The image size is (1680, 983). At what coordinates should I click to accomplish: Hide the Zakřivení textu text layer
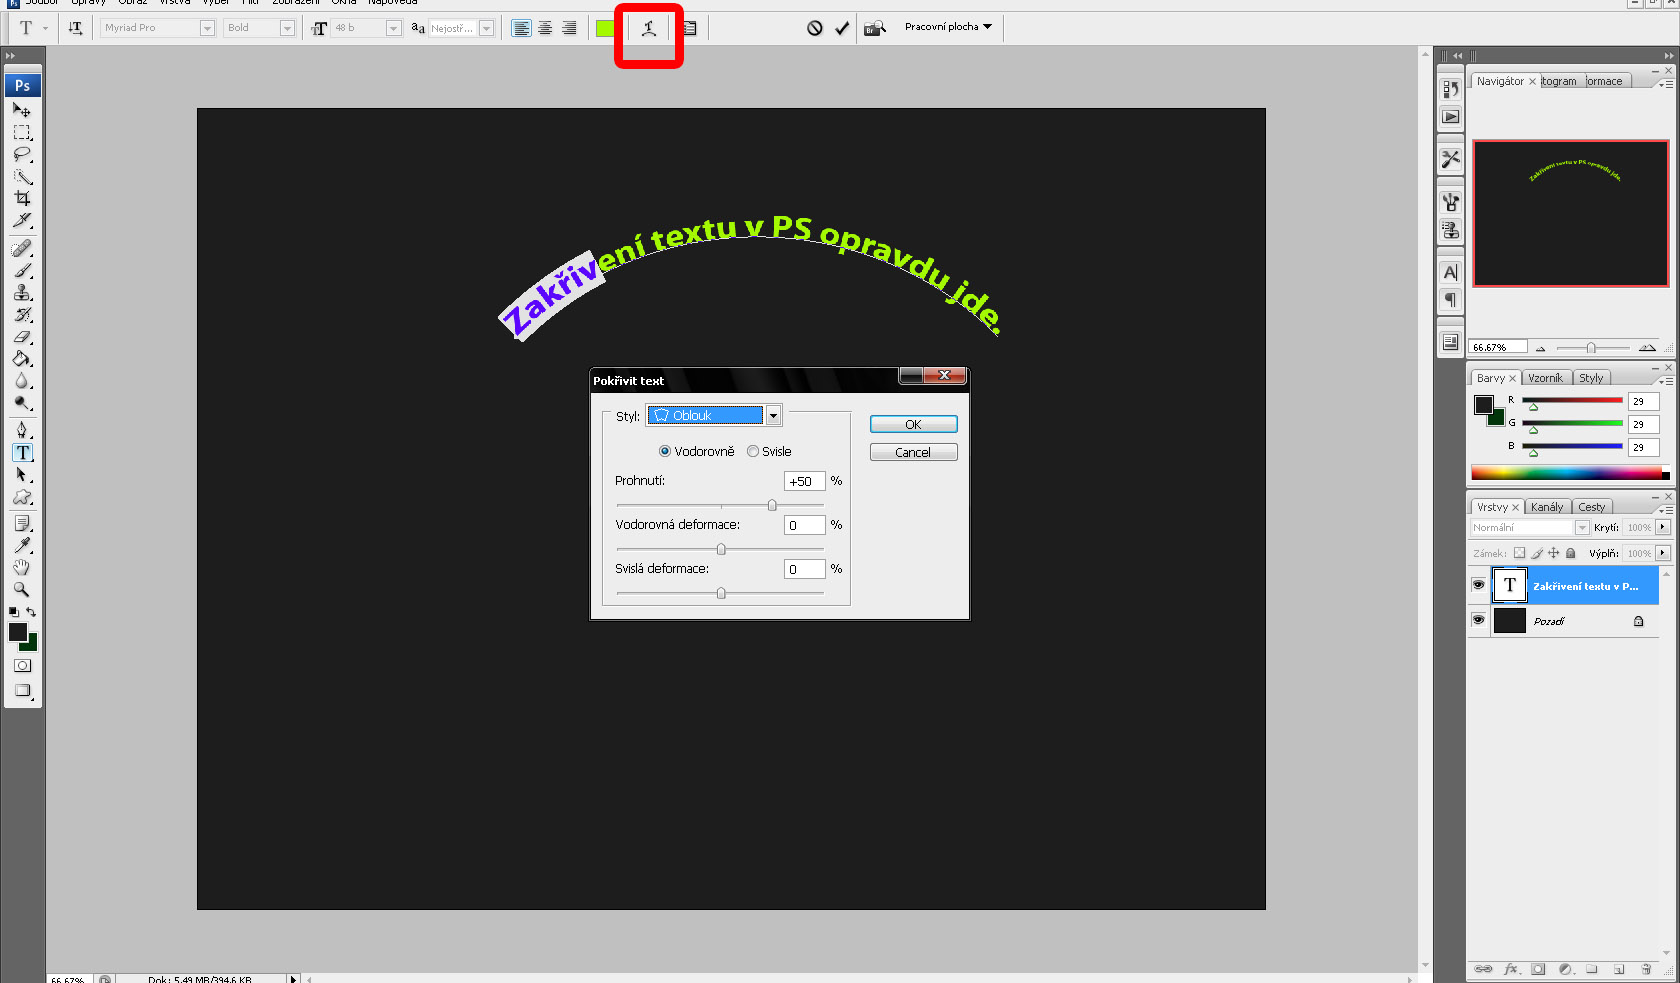point(1478,585)
